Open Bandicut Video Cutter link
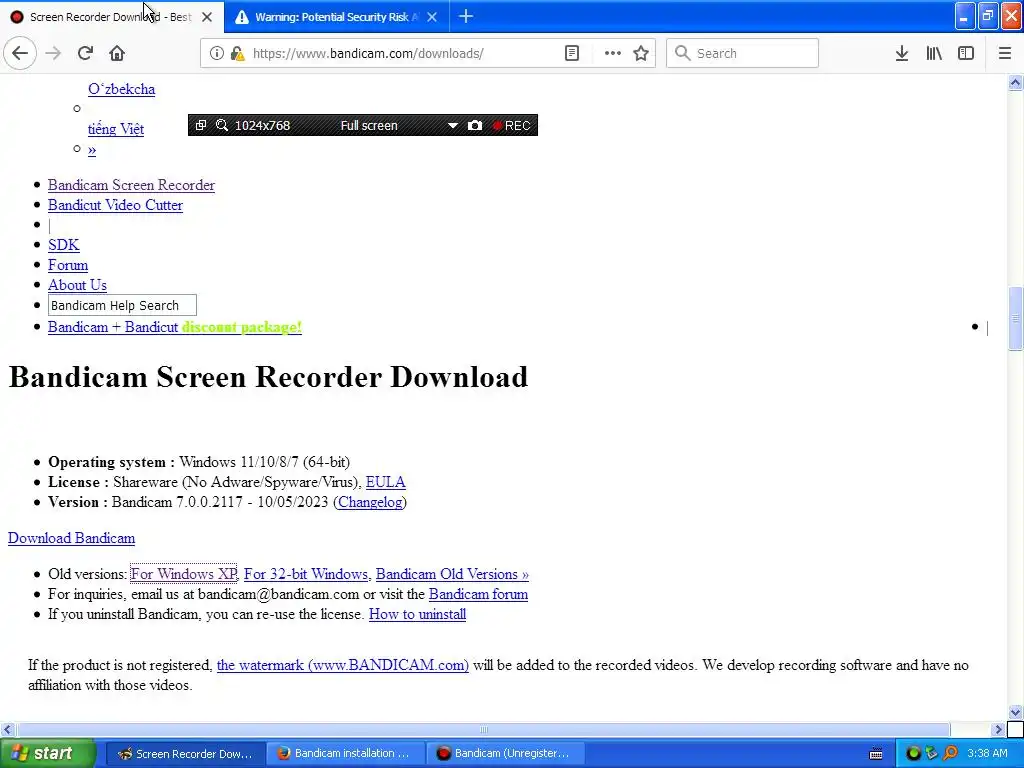 coord(115,205)
